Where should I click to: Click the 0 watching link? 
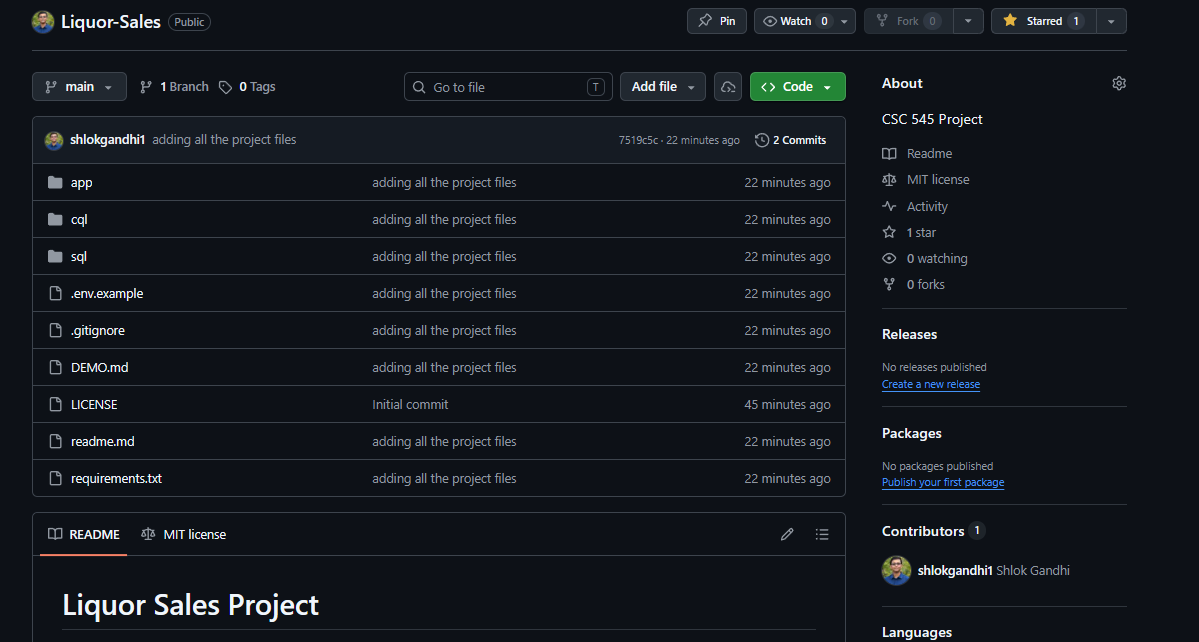937,258
